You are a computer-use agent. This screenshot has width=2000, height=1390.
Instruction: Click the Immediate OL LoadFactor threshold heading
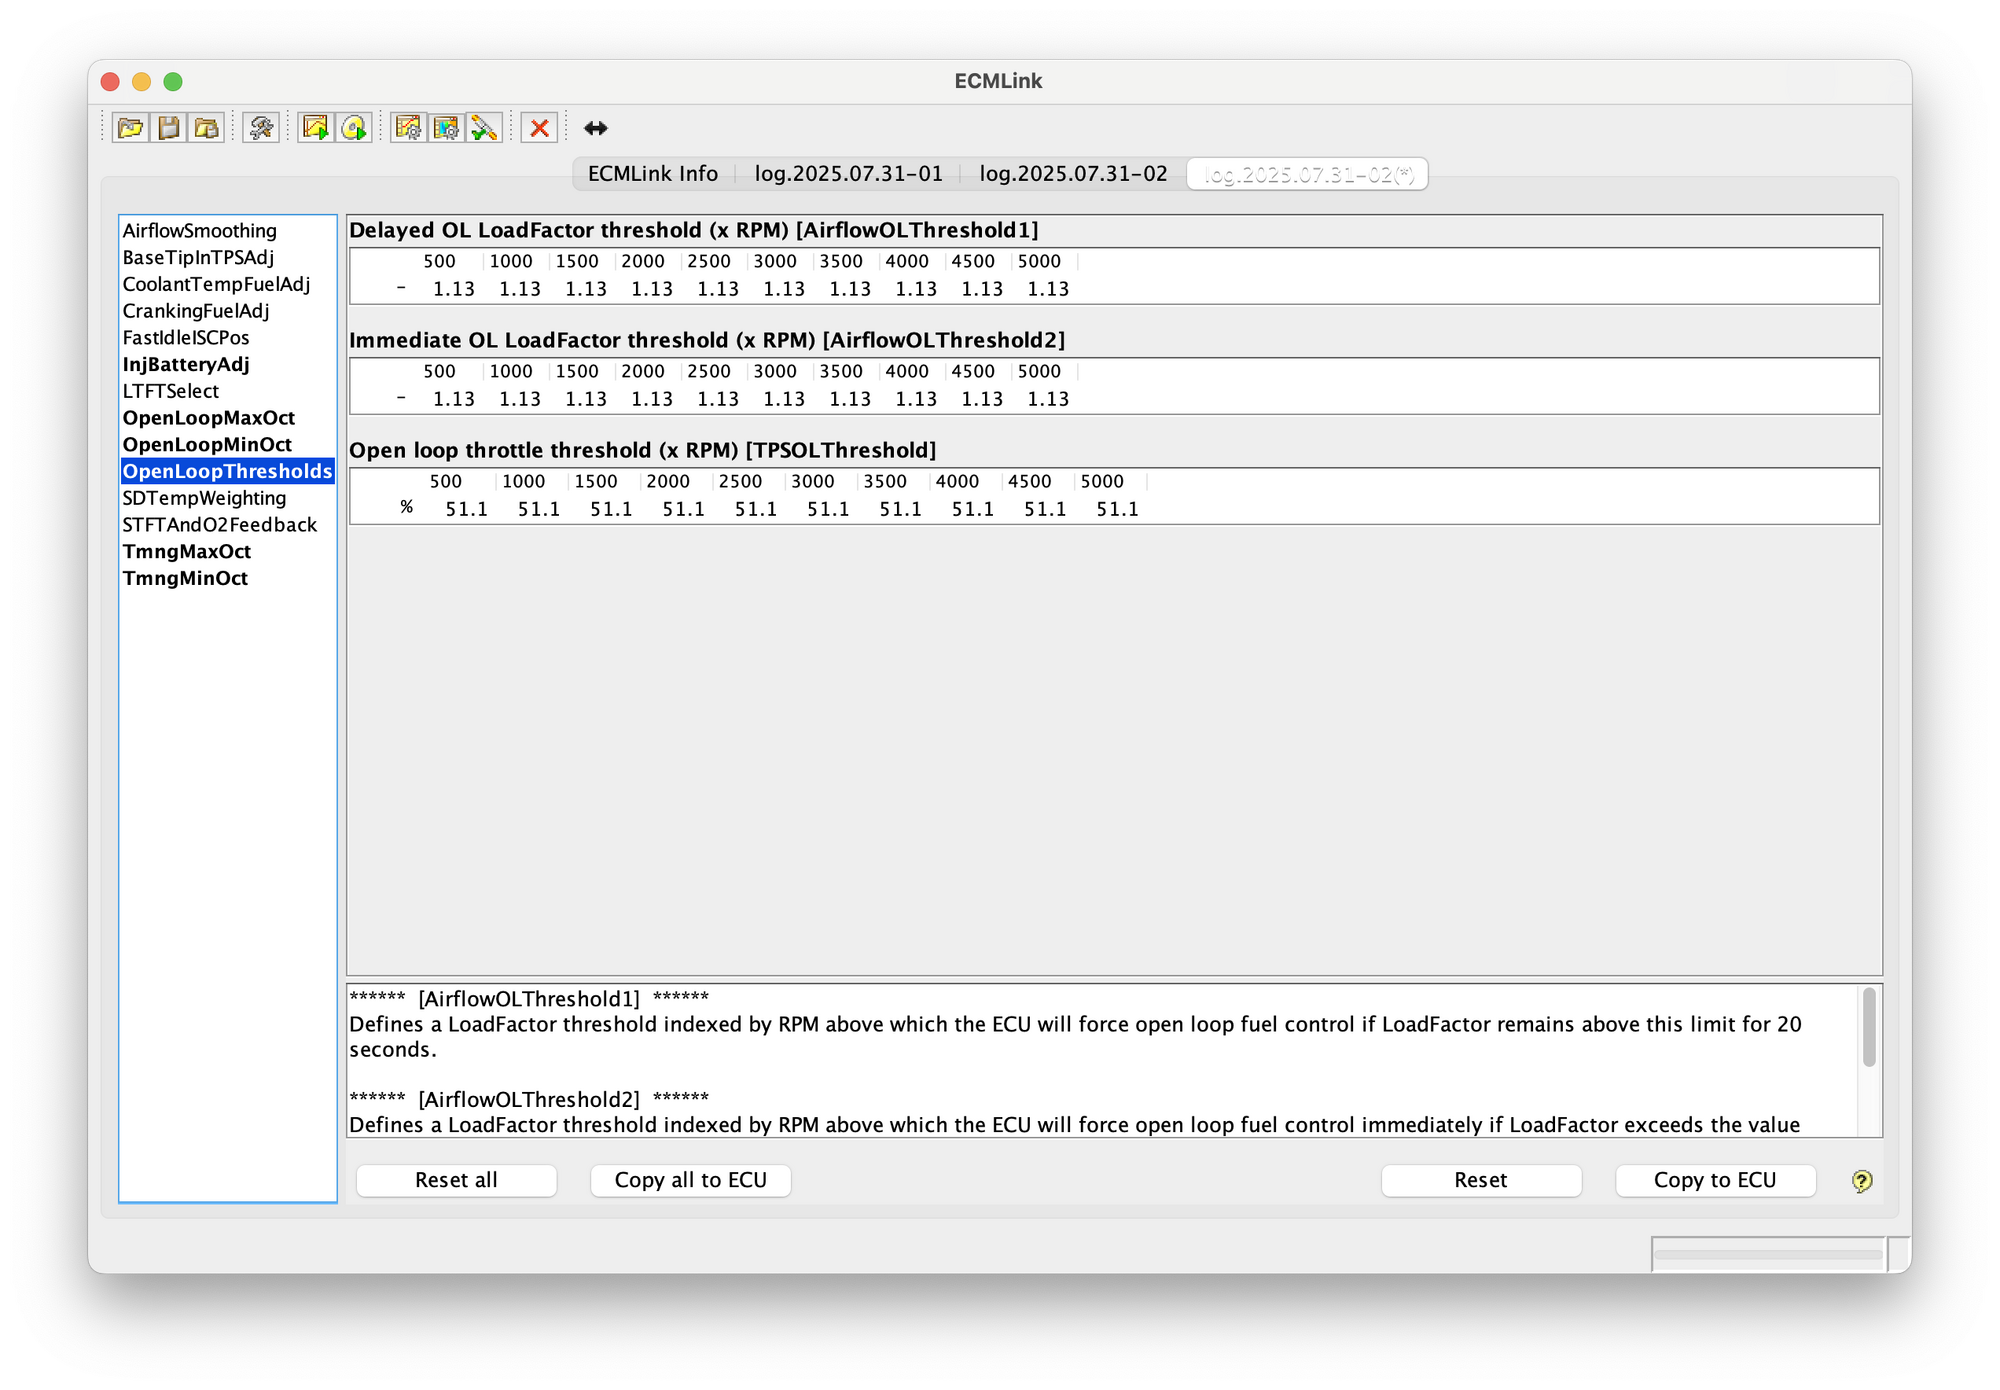coord(707,340)
